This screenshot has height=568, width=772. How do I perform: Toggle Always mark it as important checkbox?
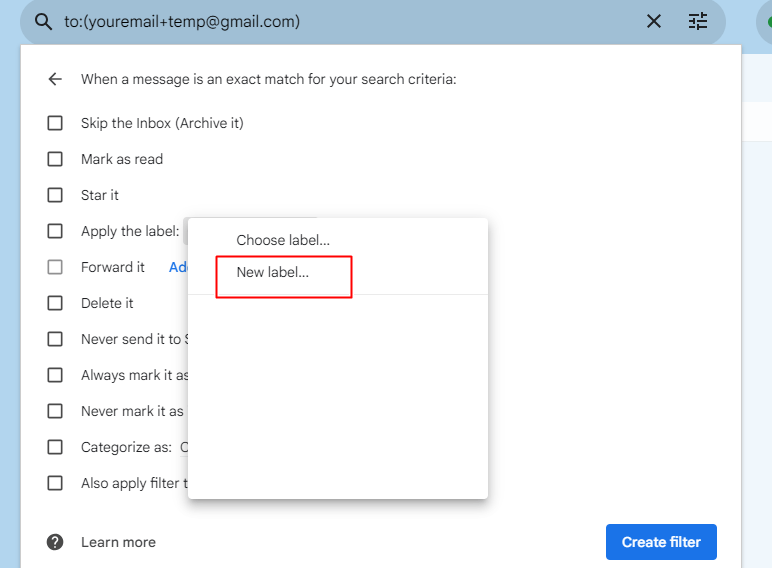click(55, 375)
